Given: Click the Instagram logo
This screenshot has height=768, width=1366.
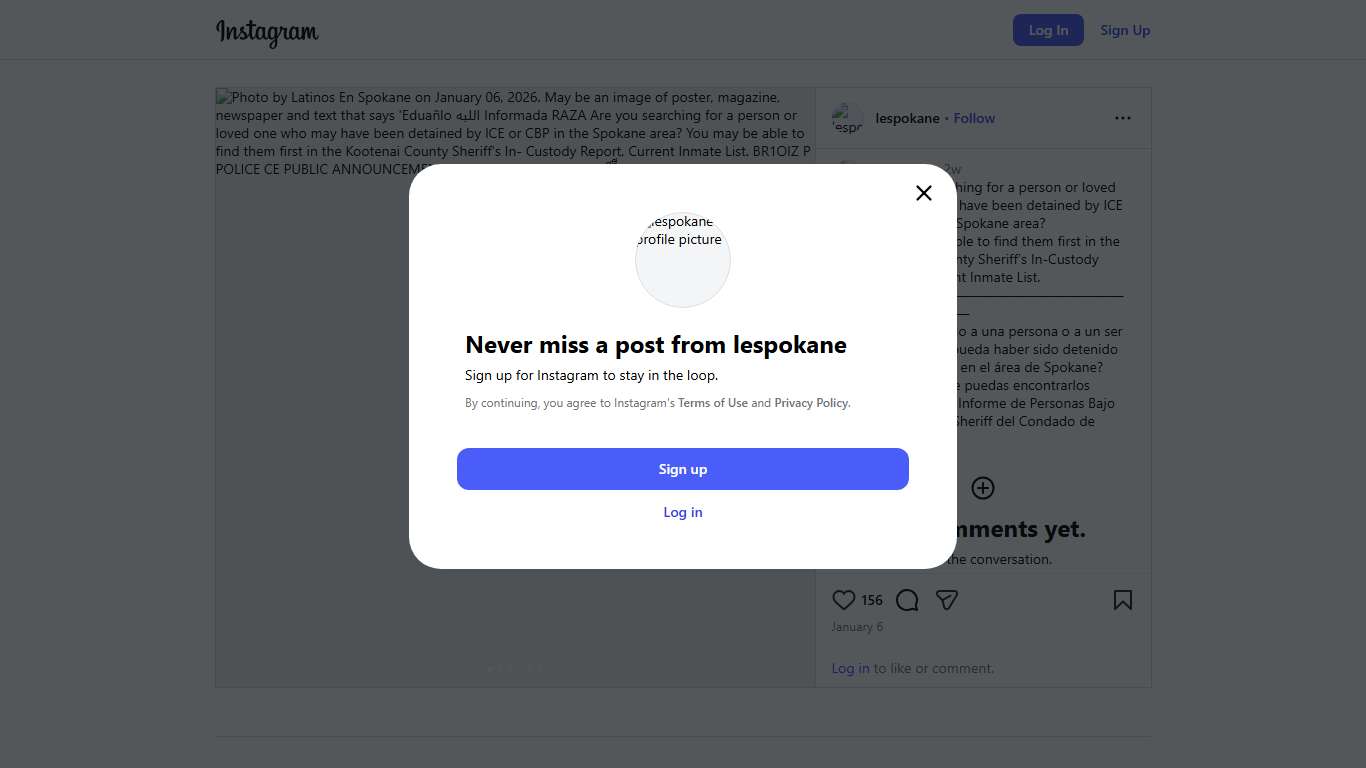Looking at the screenshot, I should [267, 31].
